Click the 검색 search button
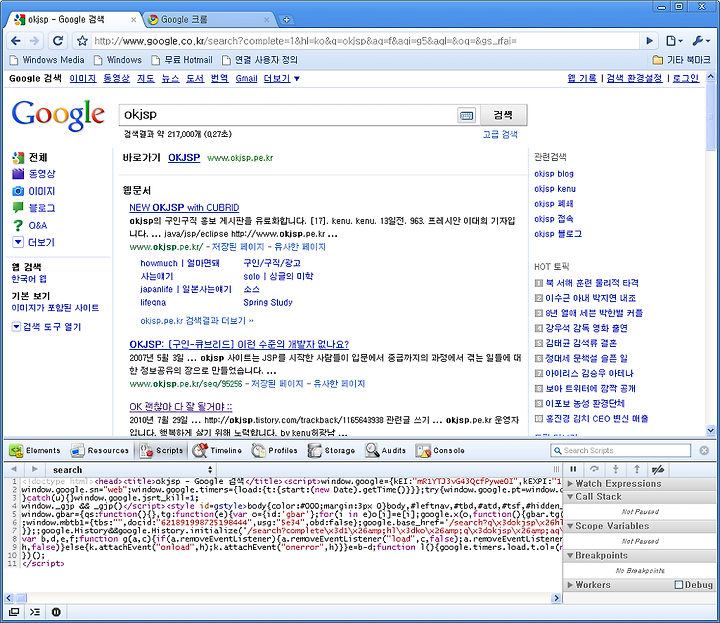720x623 pixels. pyautogui.click(x=503, y=115)
